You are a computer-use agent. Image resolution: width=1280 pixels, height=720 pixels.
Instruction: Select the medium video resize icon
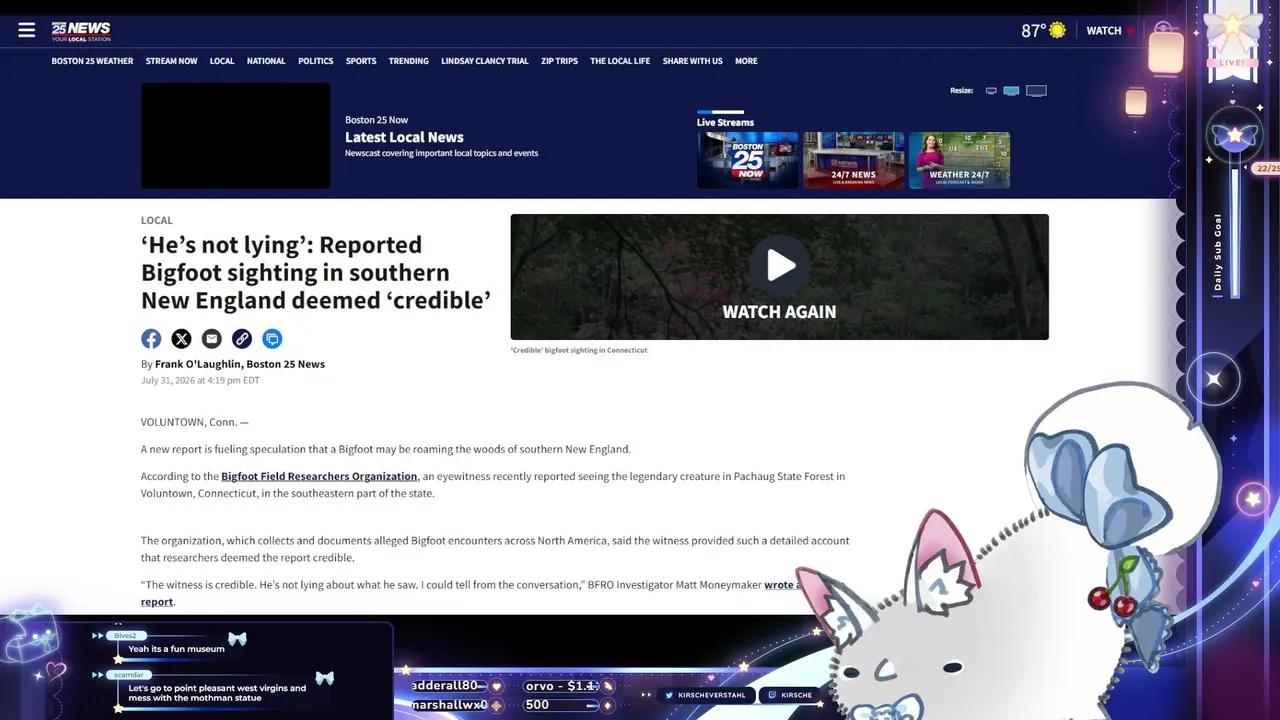[x=1011, y=91]
